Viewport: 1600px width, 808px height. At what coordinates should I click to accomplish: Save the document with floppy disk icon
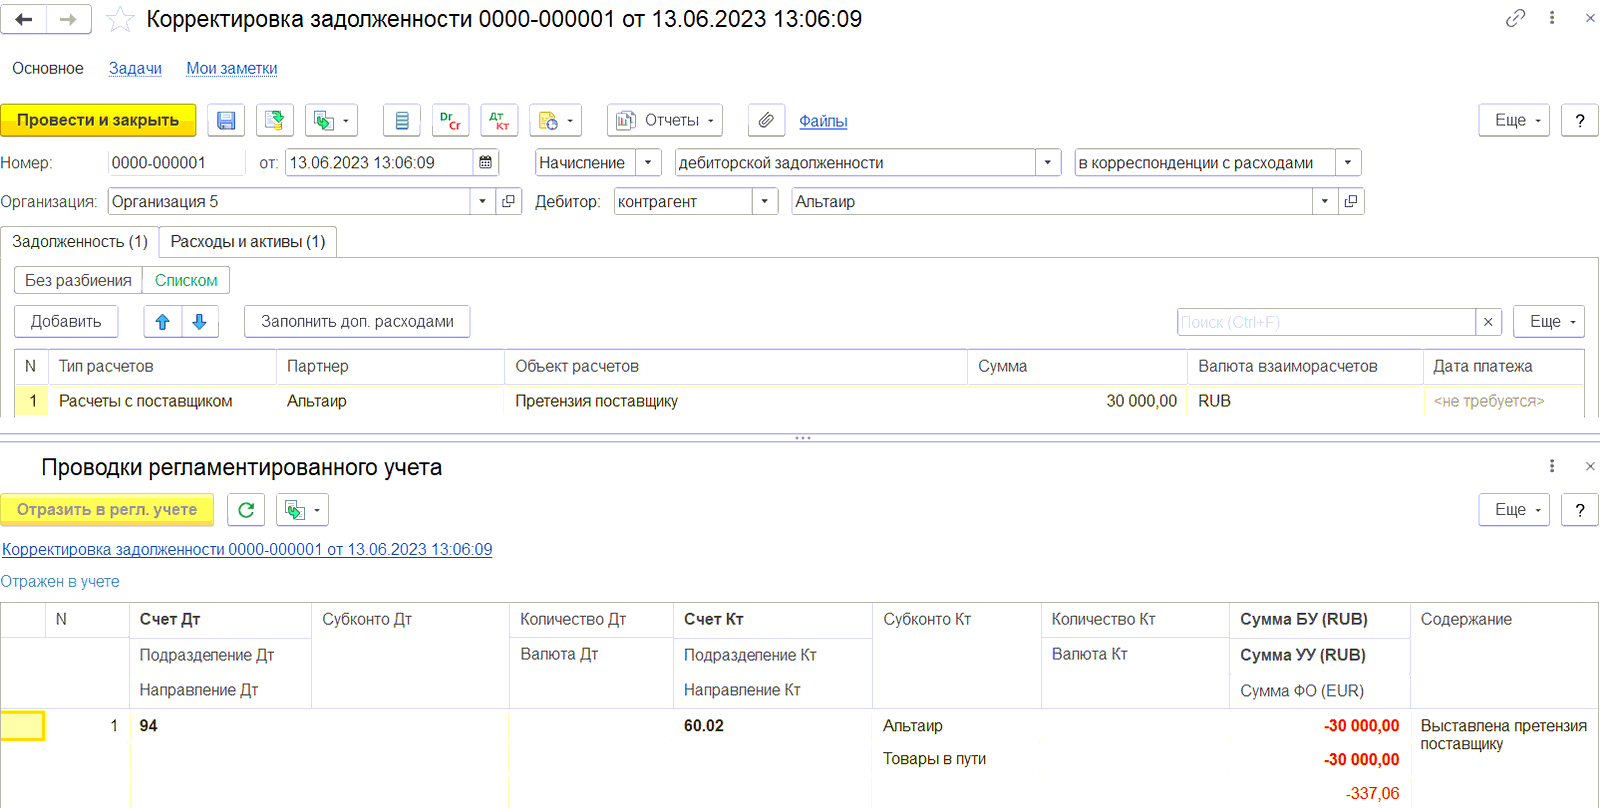[x=226, y=121]
